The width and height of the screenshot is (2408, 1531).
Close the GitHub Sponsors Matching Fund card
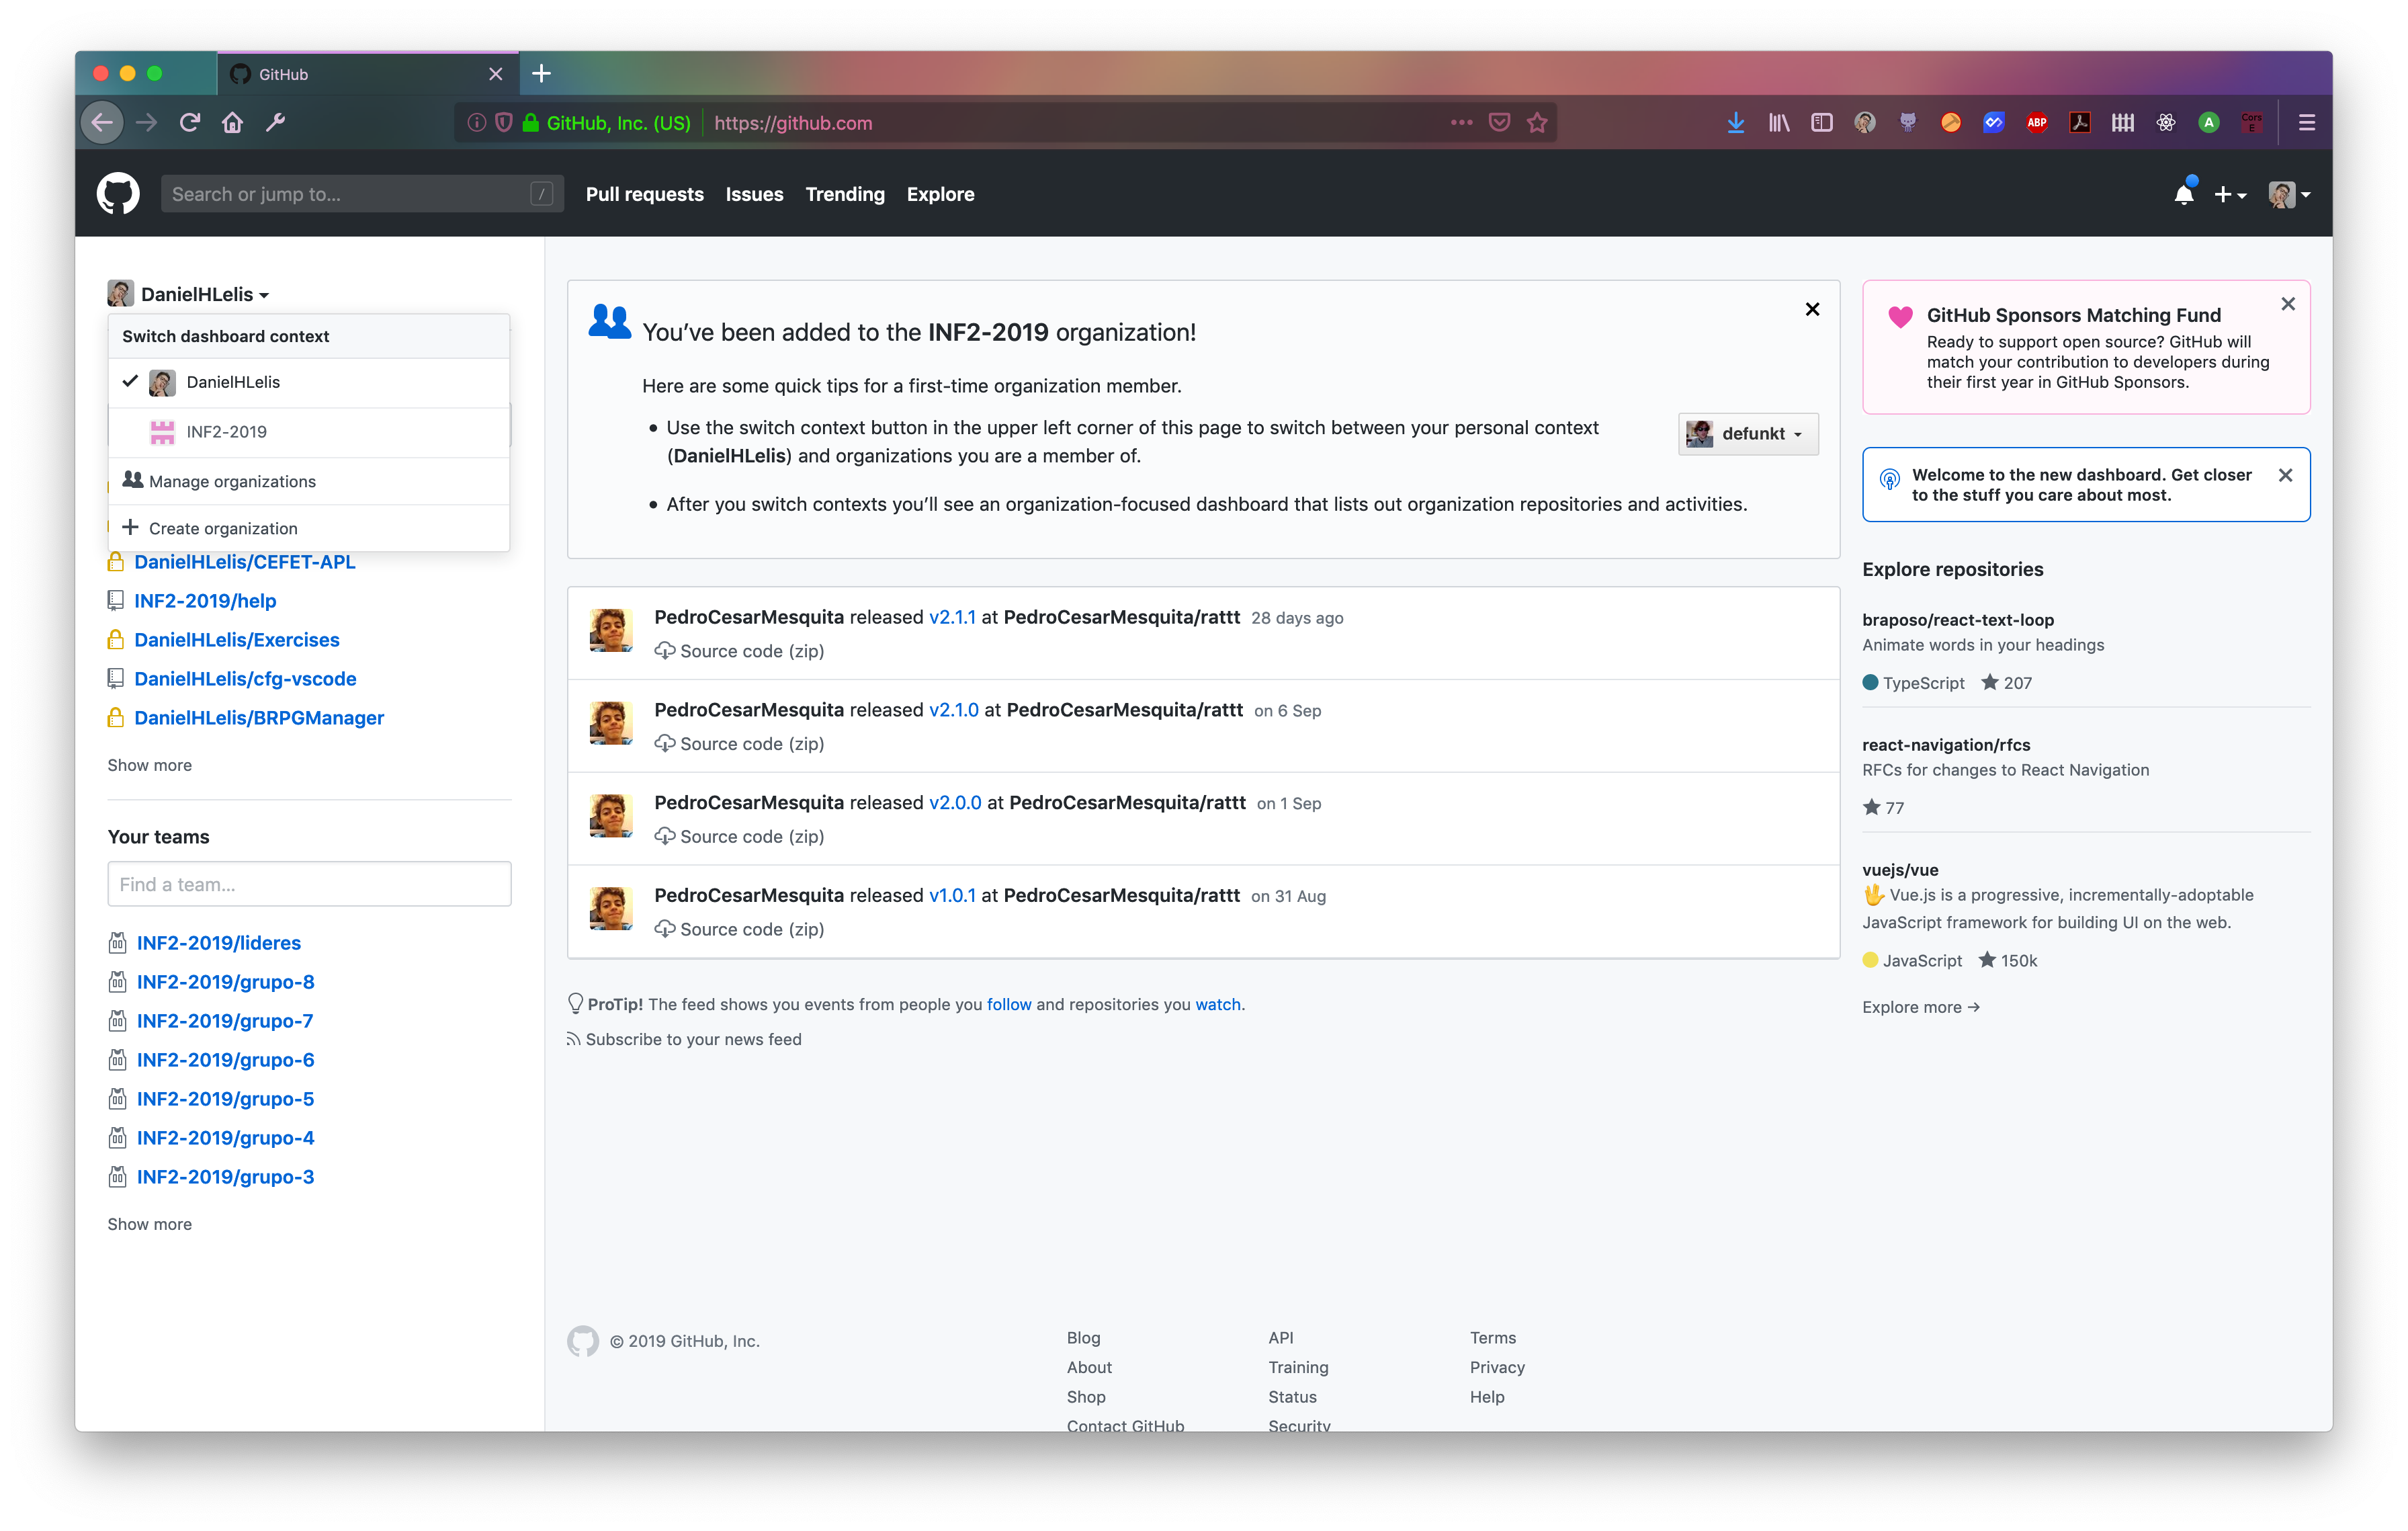point(2288,304)
